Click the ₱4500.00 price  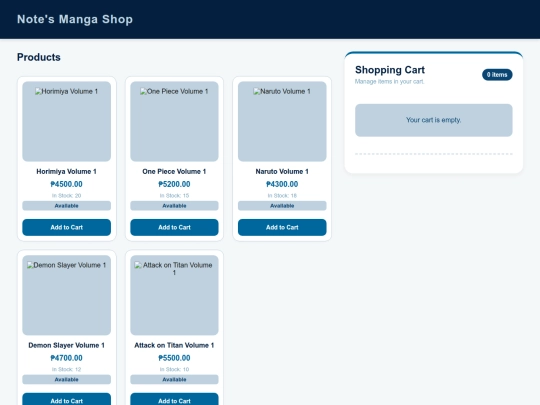pos(66,184)
